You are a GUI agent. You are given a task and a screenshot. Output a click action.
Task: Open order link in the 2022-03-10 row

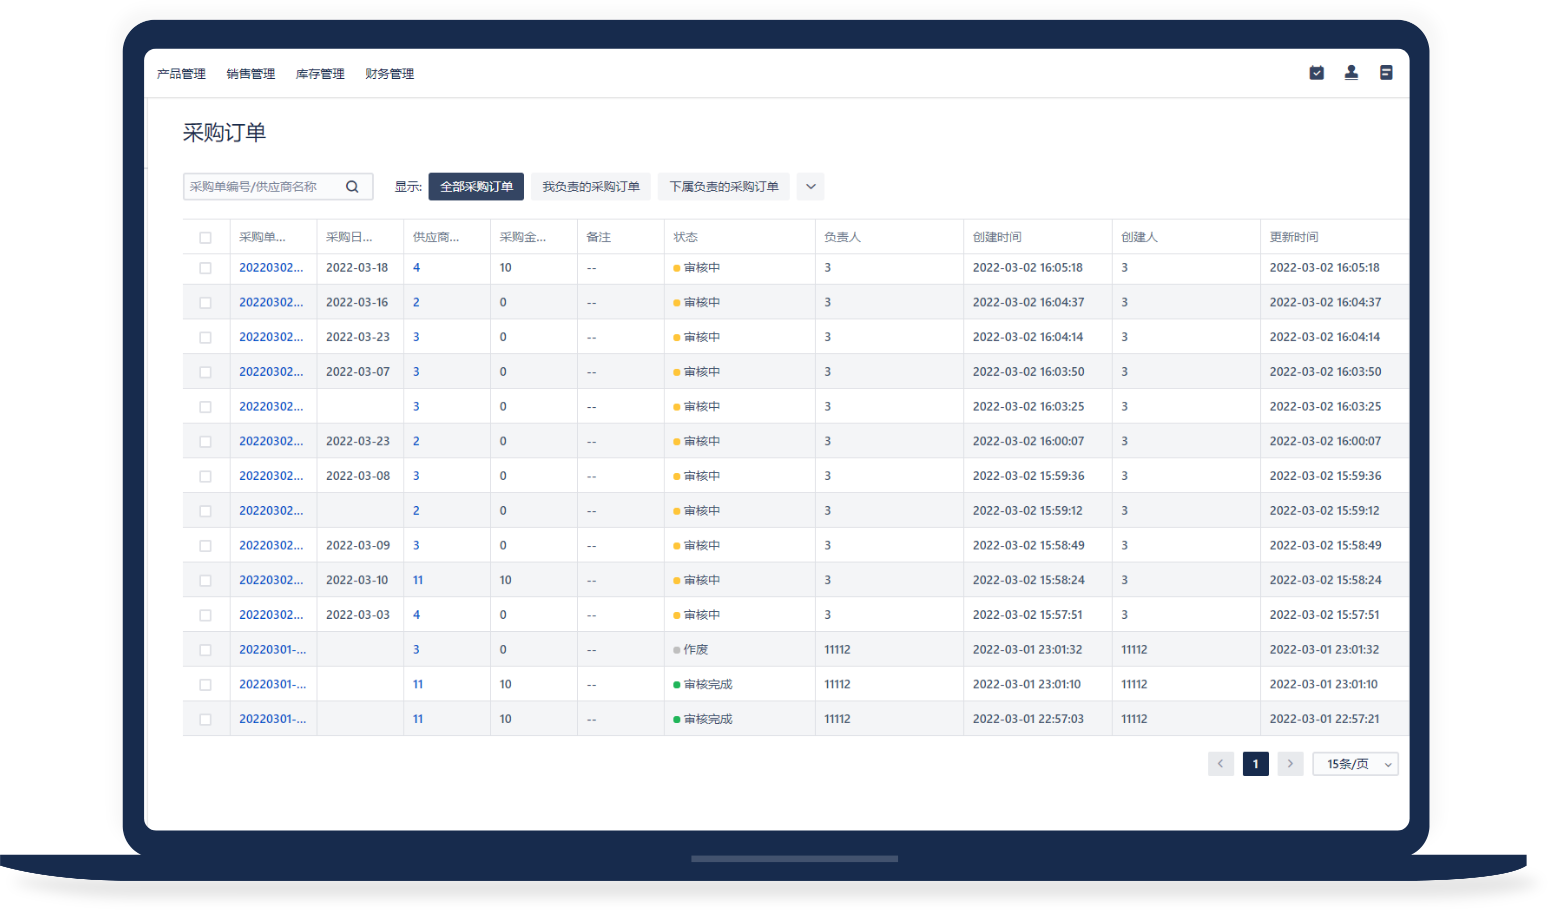point(270,580)
